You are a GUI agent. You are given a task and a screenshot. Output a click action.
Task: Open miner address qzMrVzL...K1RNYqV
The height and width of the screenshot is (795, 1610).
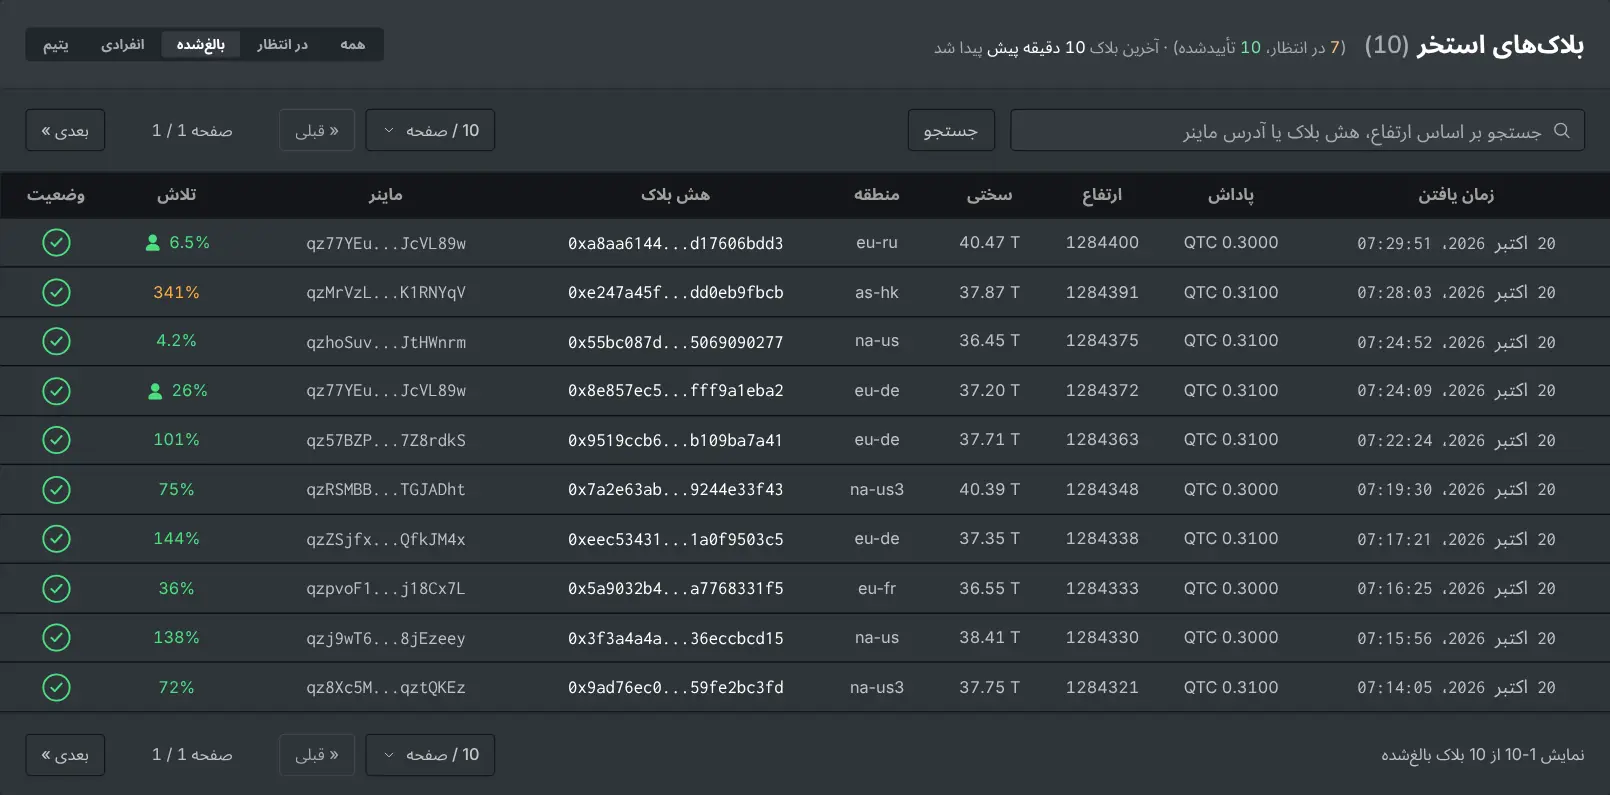click(386, 292)
